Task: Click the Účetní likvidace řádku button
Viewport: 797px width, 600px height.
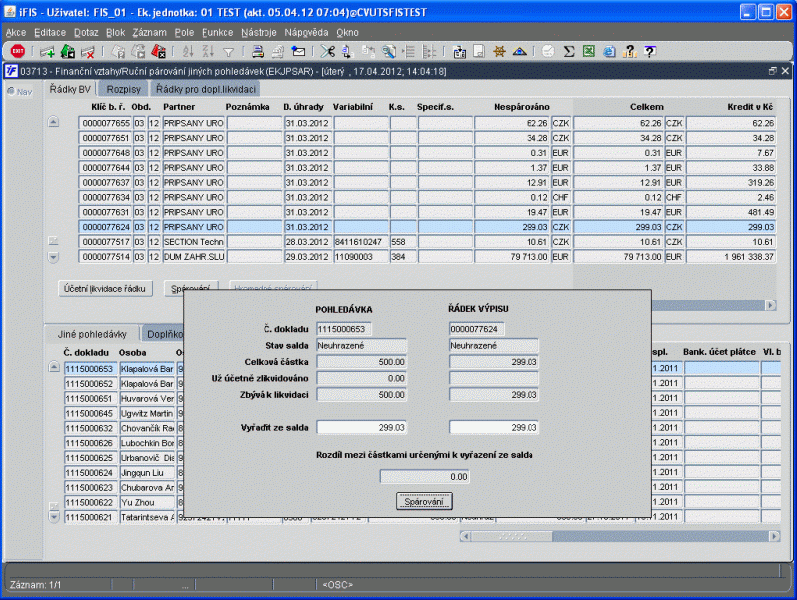Action: pos(106,288)
